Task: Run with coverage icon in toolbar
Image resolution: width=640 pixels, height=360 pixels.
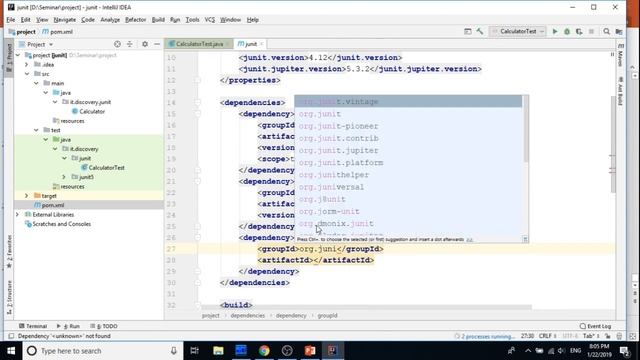Action: [x=579, y=31]
